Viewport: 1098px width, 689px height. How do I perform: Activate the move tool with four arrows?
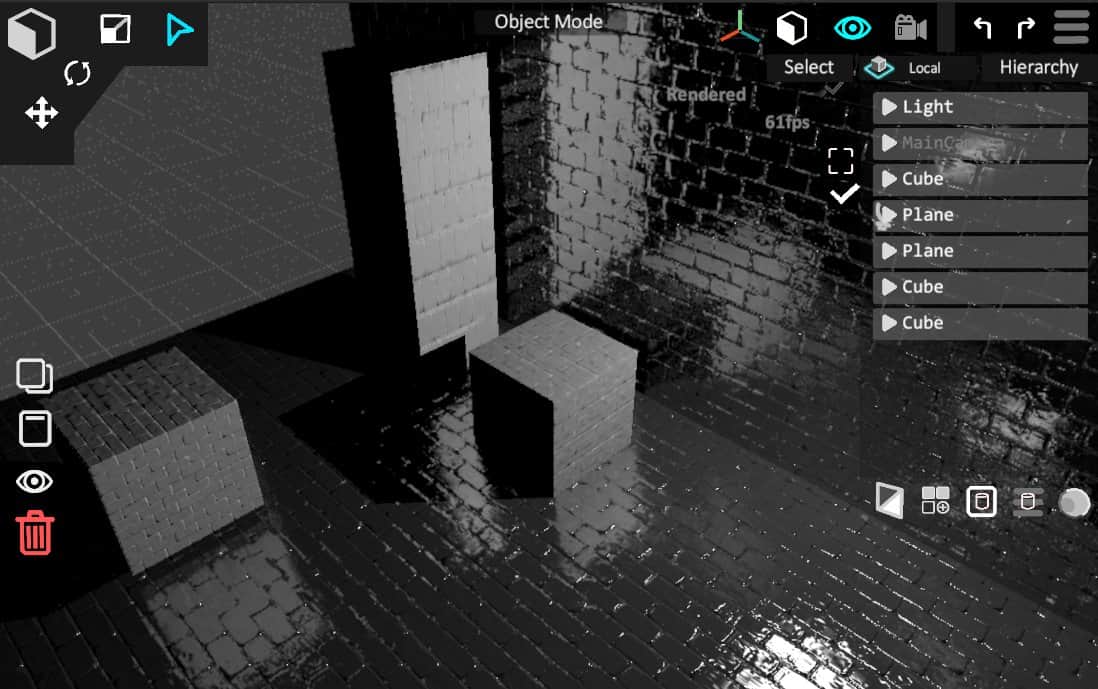(41, 112)
